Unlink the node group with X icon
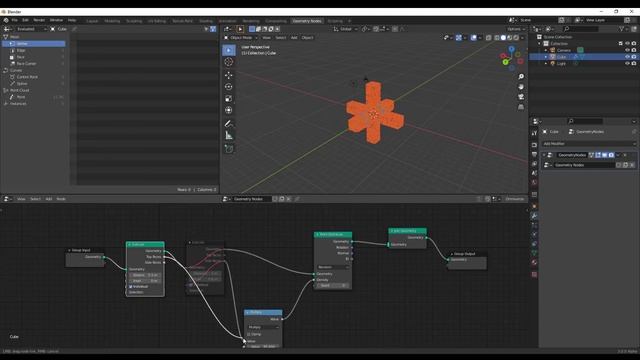640x360 pixels. tap(289, 199)
